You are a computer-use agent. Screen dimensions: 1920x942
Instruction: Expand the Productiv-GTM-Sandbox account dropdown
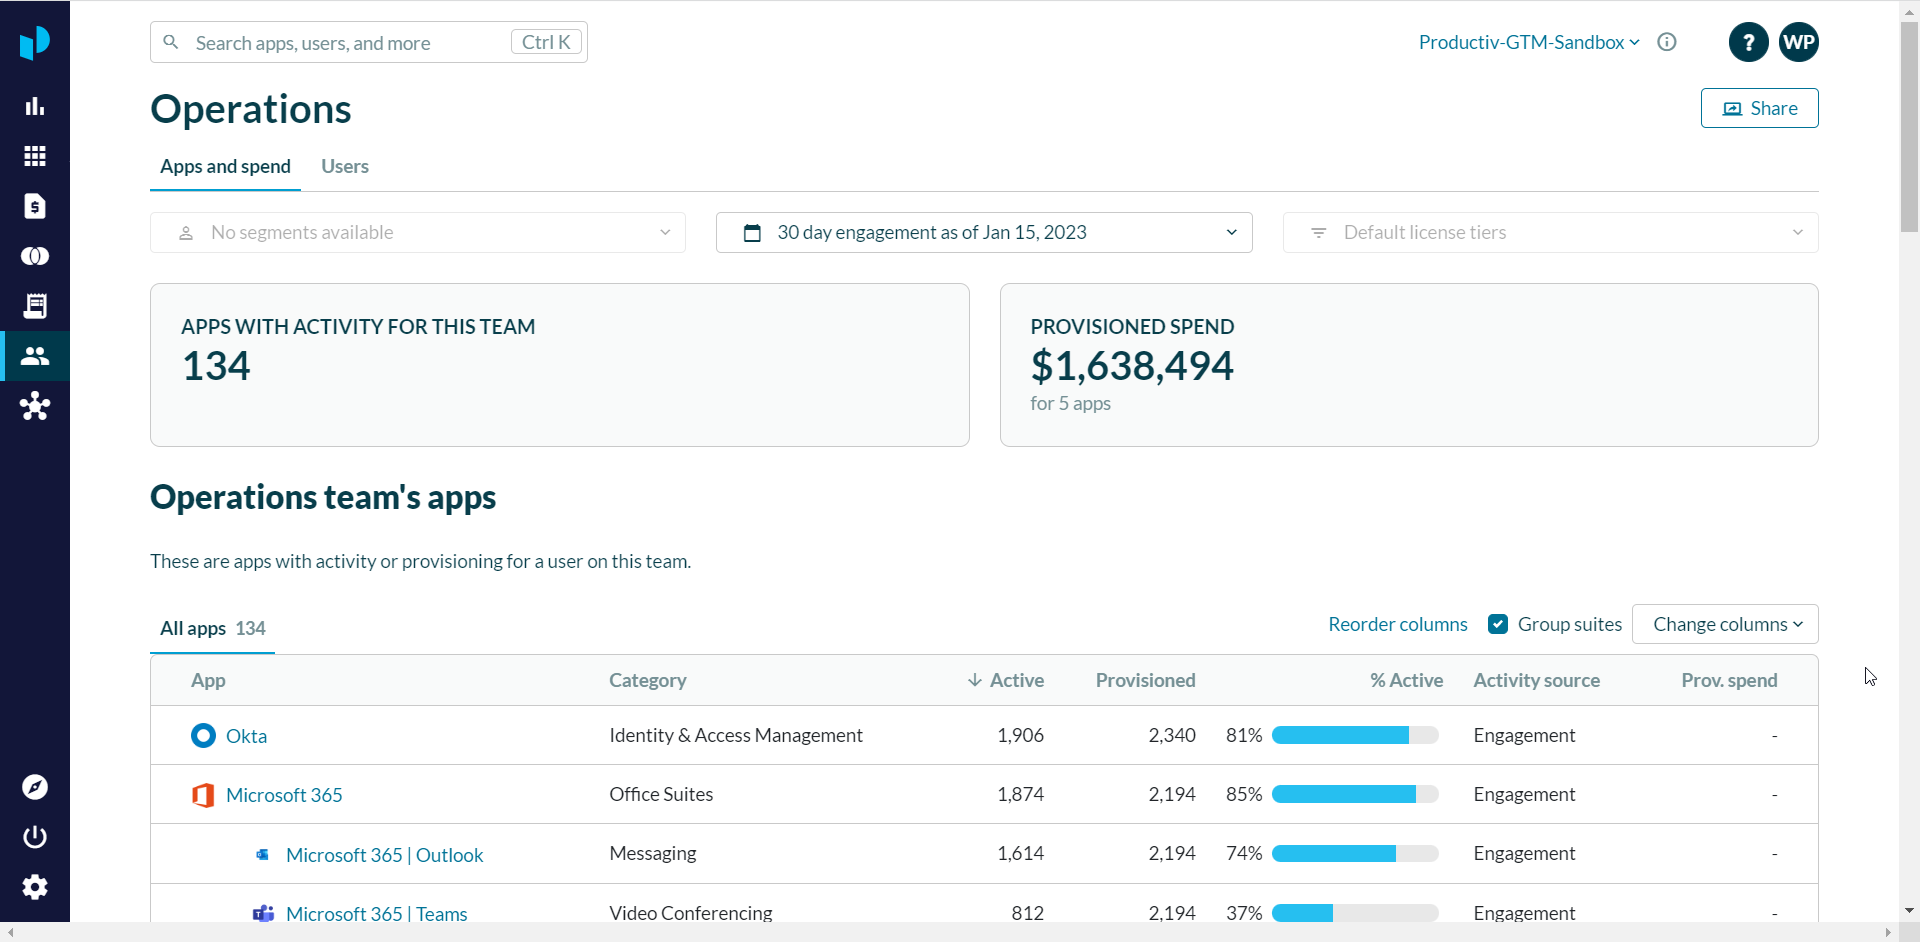point(1528,42)
